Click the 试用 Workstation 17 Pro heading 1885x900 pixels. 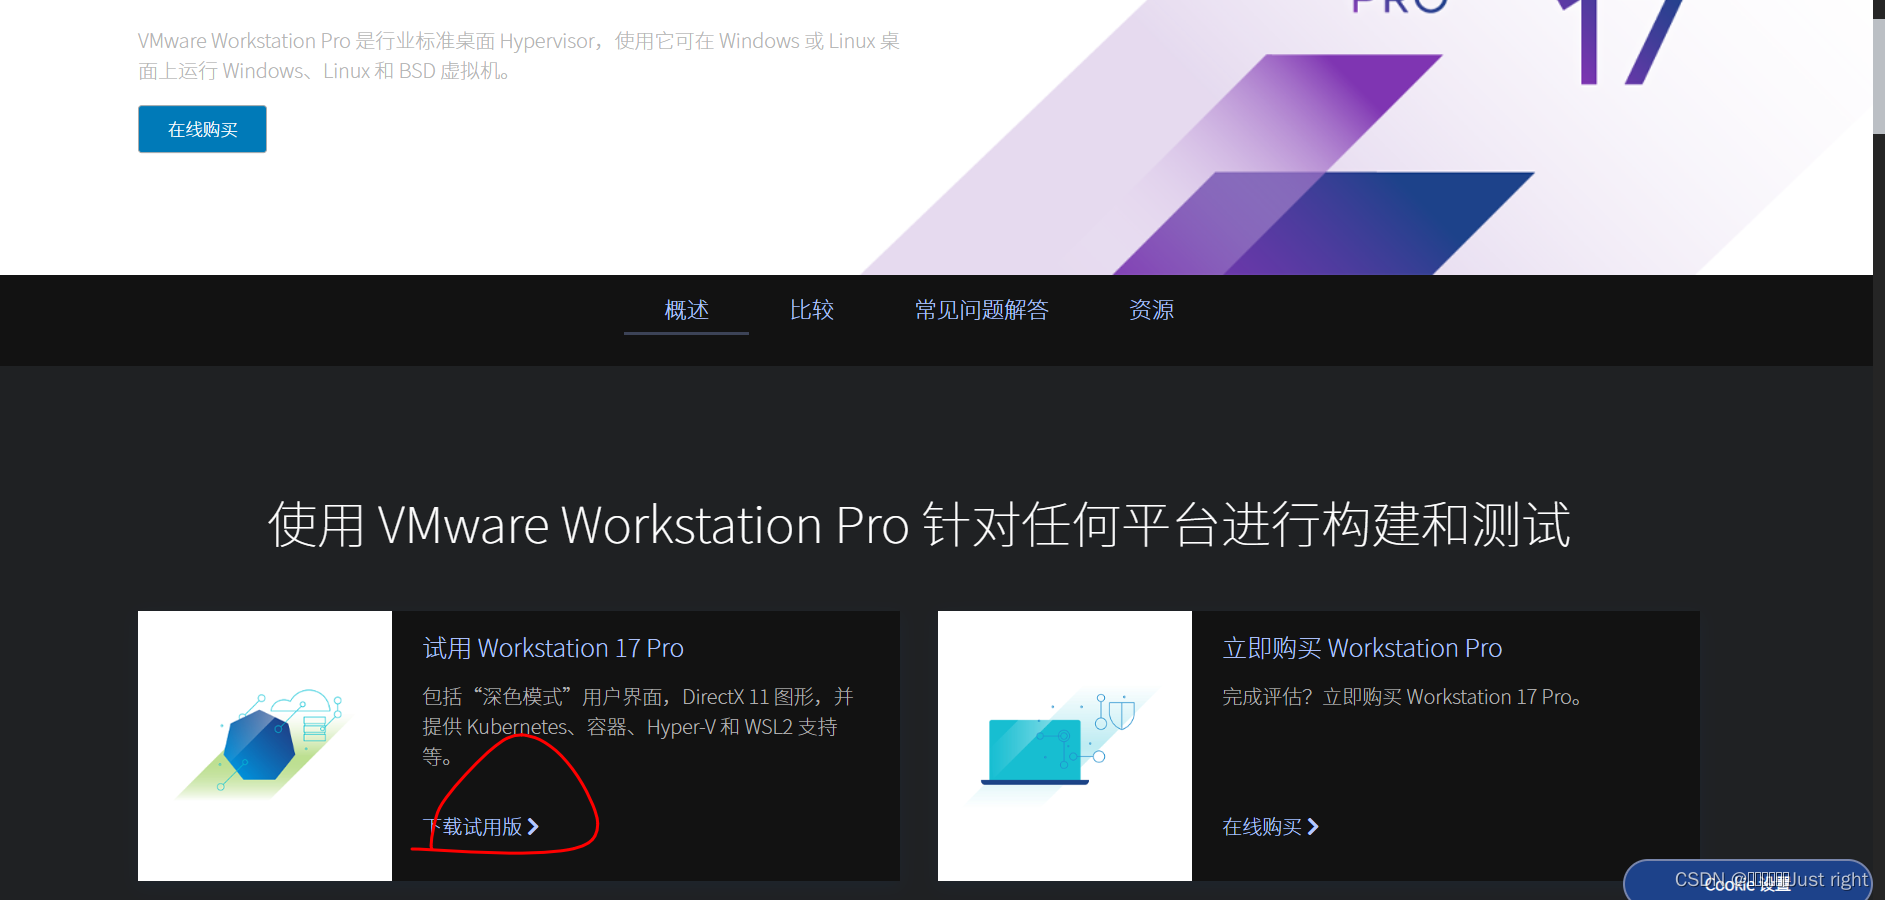pos(553,648)
